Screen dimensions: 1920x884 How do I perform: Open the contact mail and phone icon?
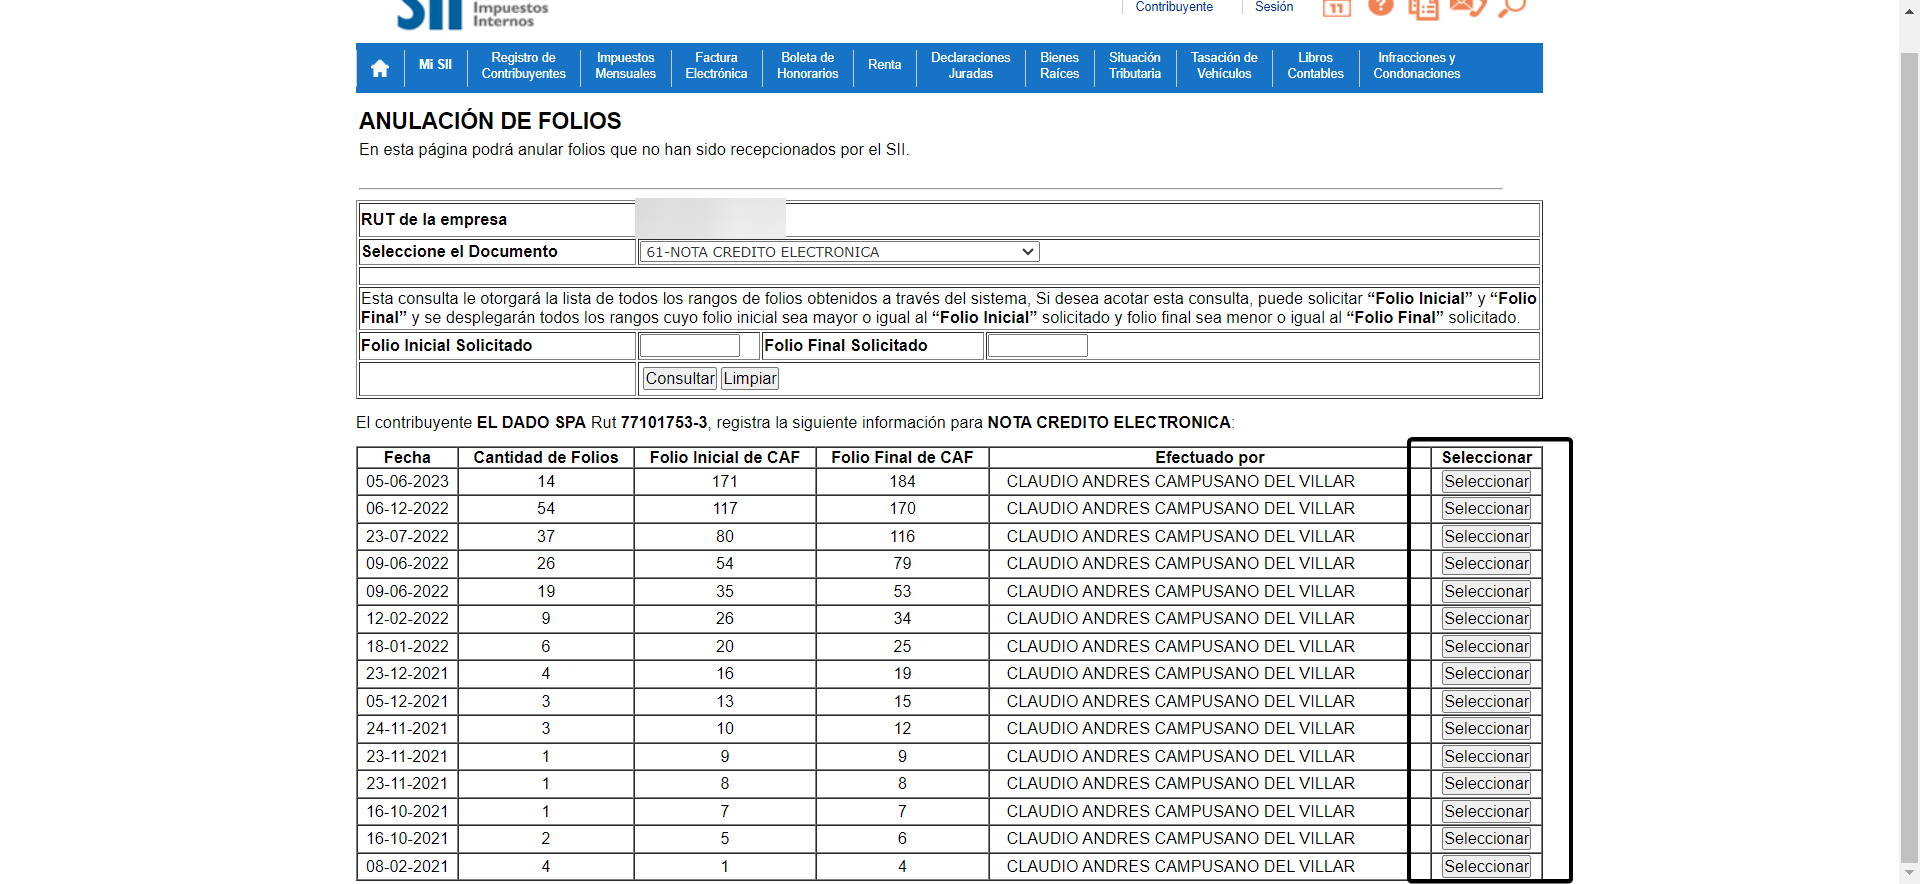1468,8
